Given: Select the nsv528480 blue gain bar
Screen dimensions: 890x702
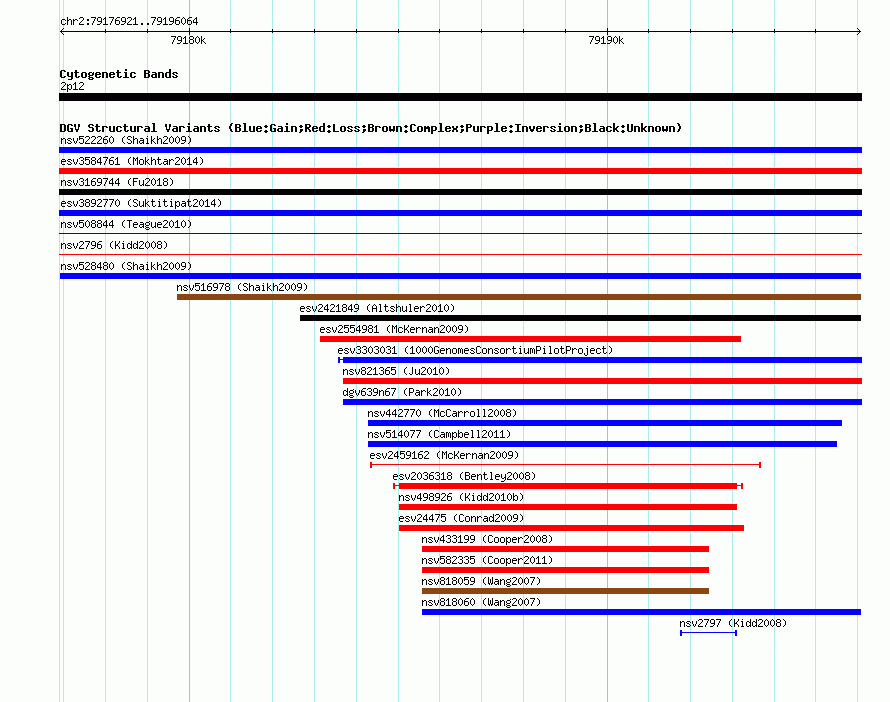Looking at the screenshot, I should click(x=460, y=276).
